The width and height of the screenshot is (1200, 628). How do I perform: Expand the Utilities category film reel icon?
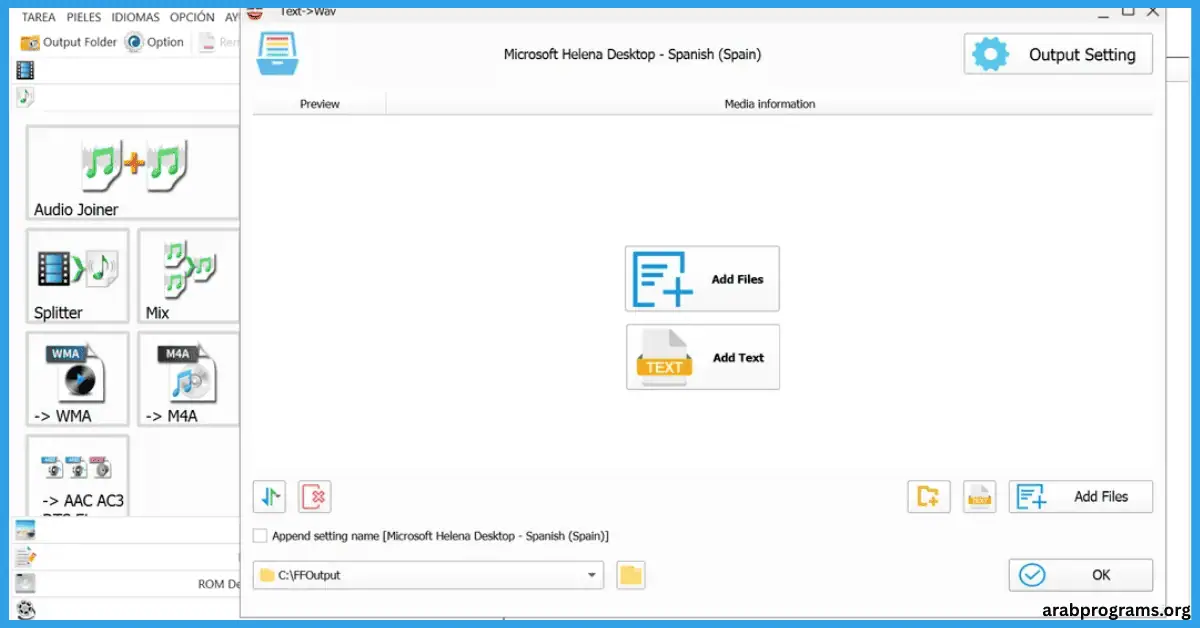25,608
